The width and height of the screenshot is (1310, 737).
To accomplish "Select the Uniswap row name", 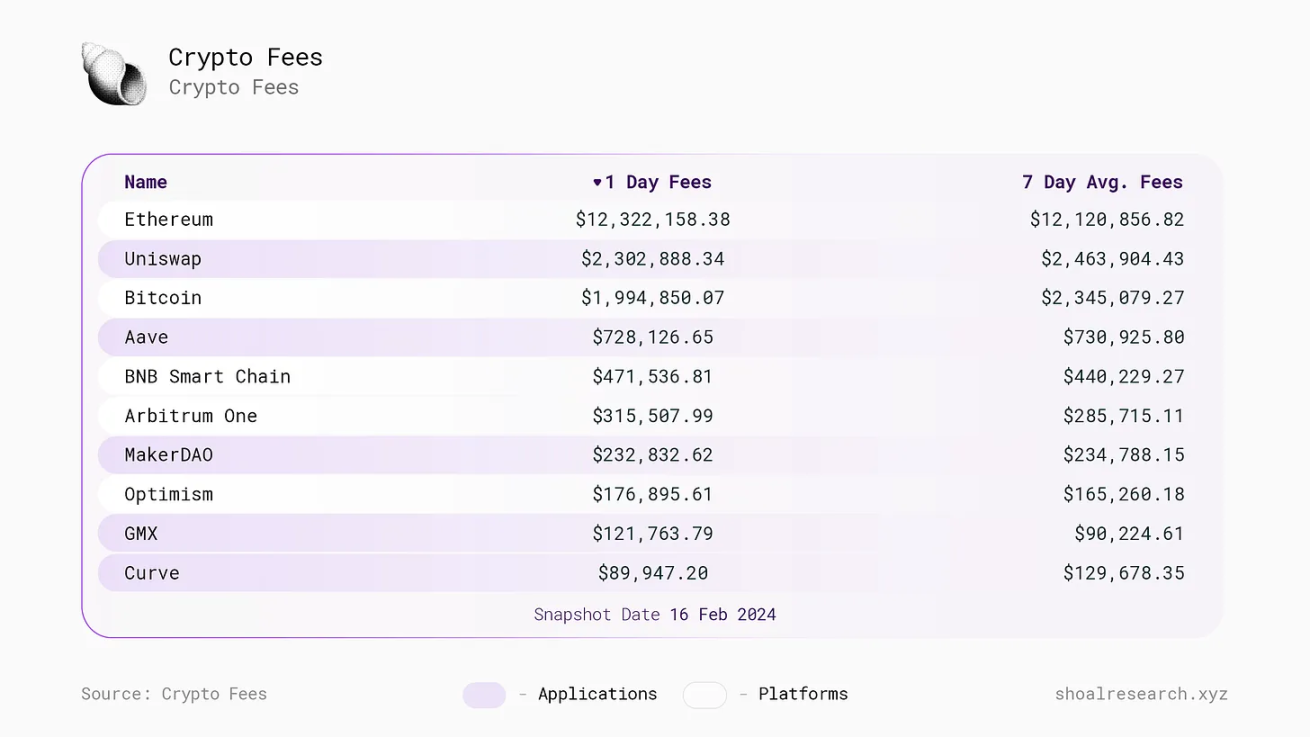I will 163,259.
